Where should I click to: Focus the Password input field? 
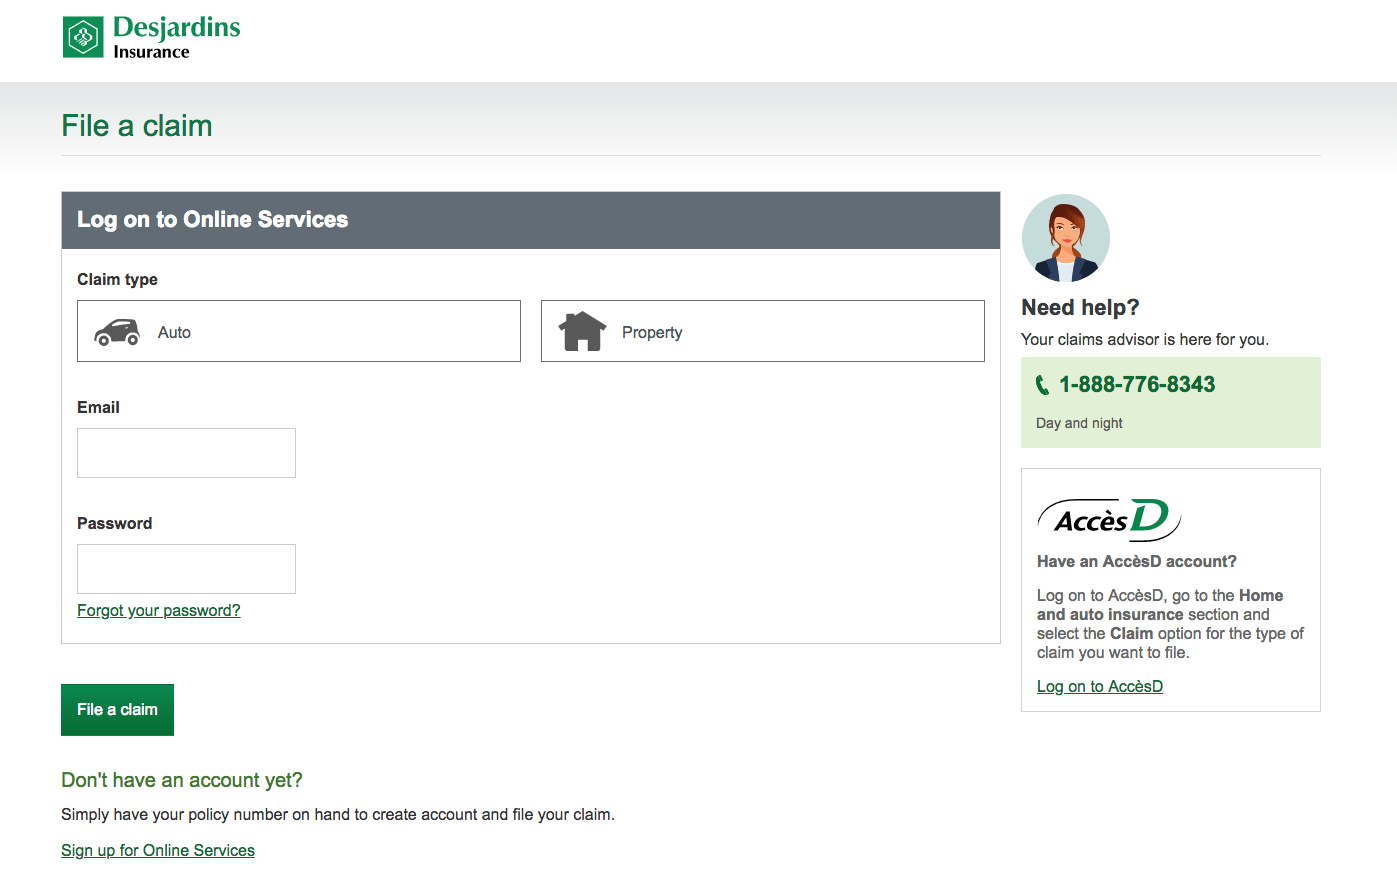point(186,569)
